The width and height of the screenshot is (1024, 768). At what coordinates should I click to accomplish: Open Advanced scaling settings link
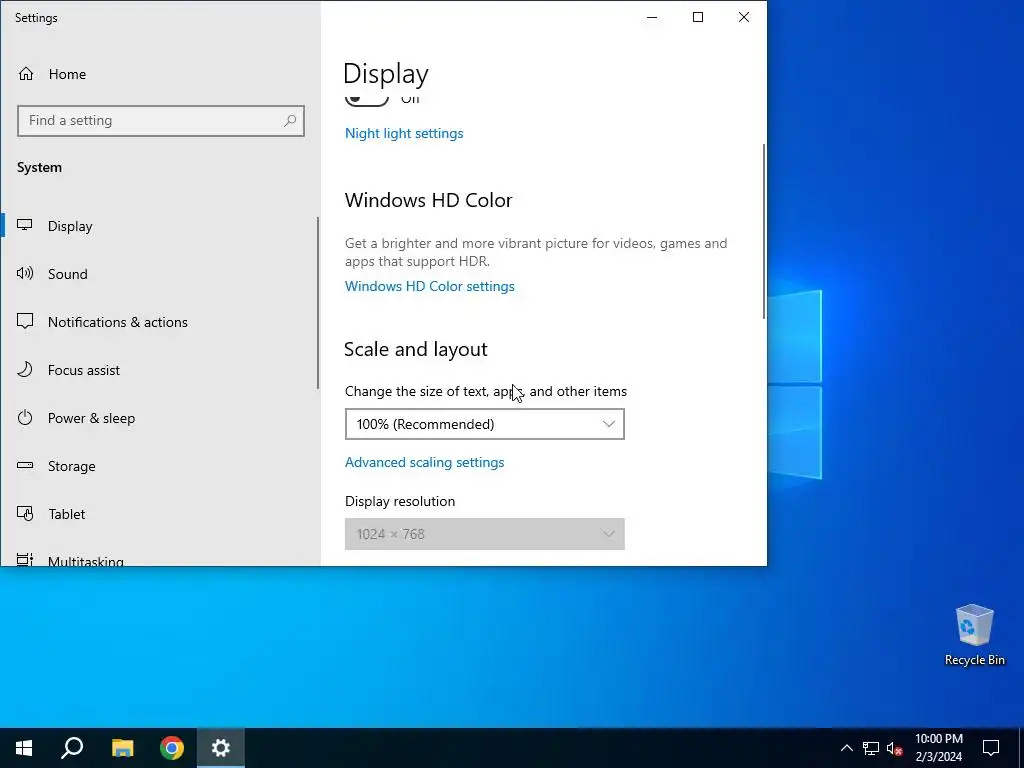424,462
